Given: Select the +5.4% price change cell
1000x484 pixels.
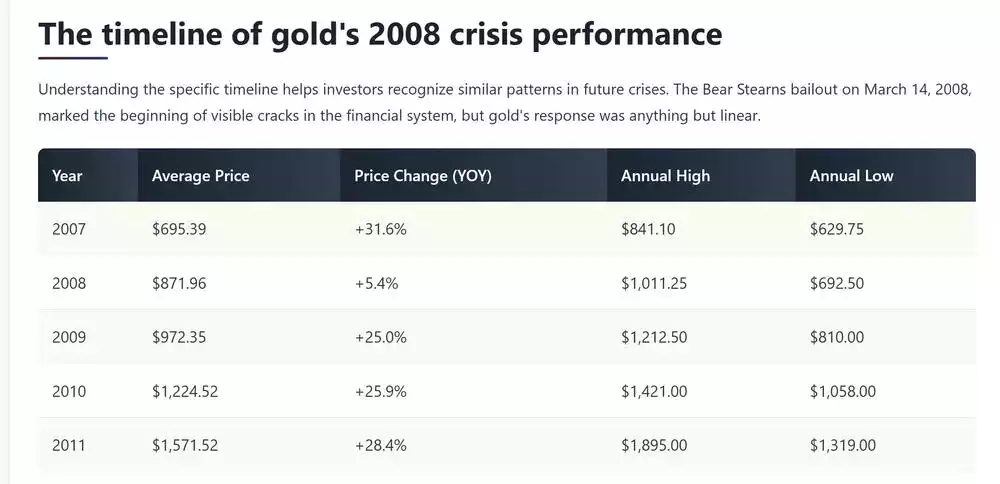Looking at the screenshot, I should (376, 283).
